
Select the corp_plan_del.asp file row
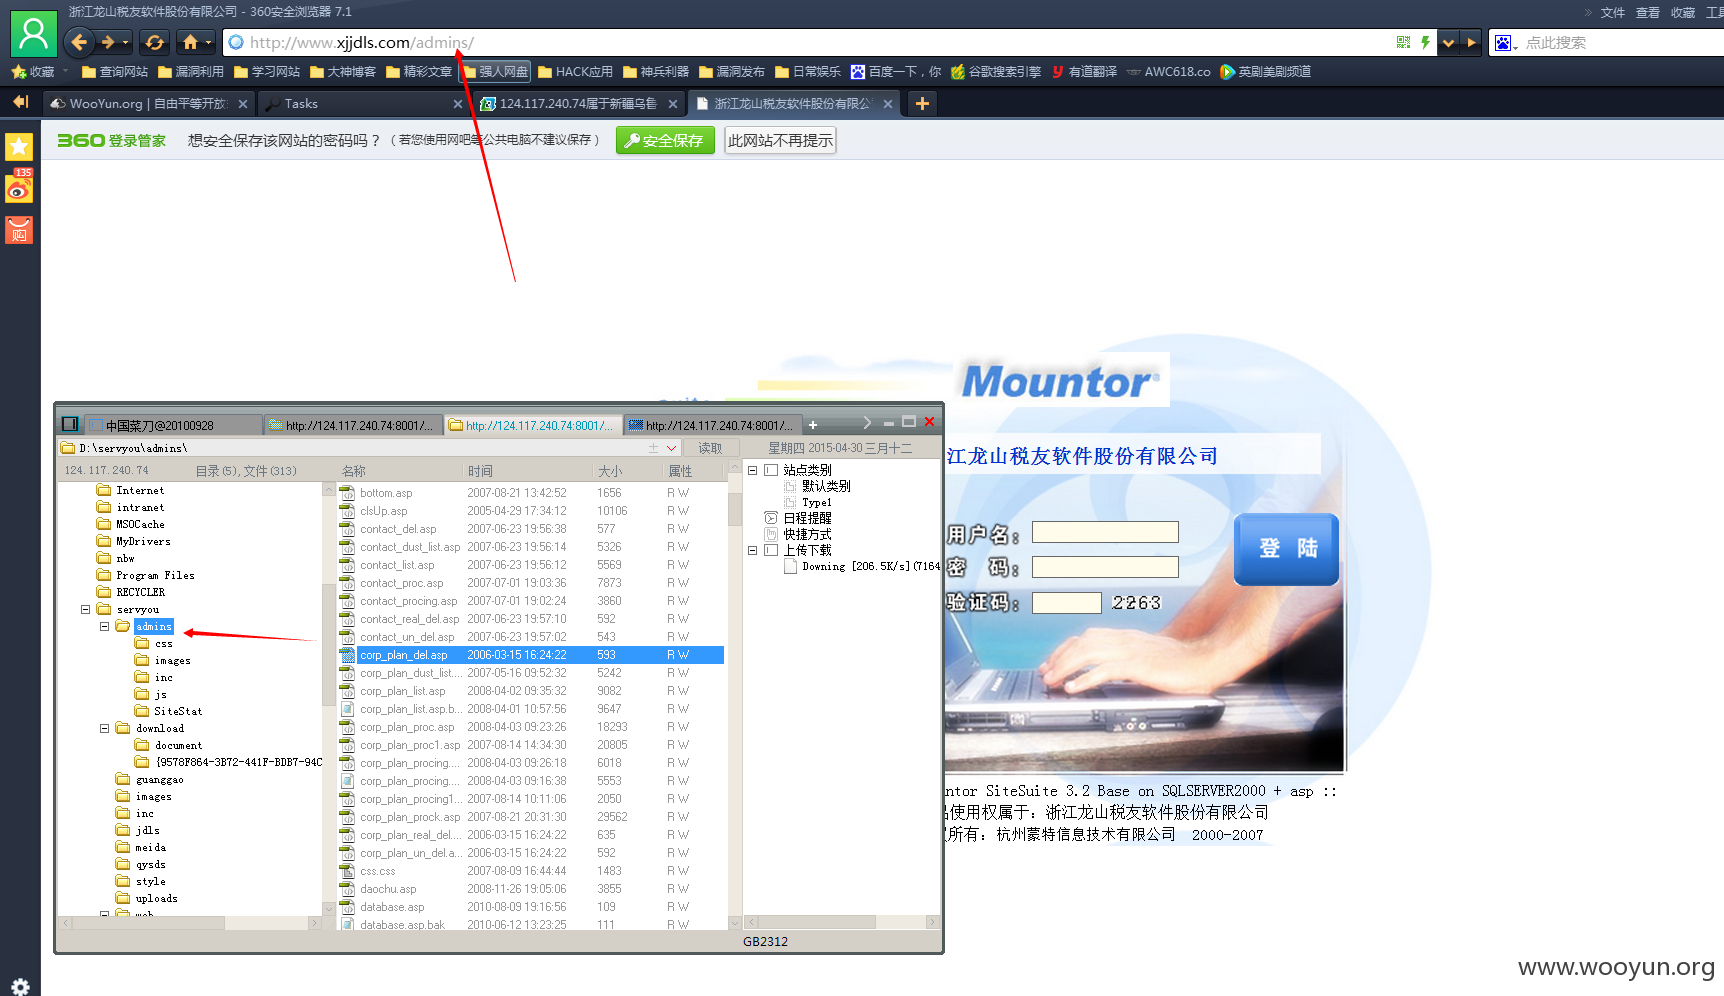coord(532,655)
